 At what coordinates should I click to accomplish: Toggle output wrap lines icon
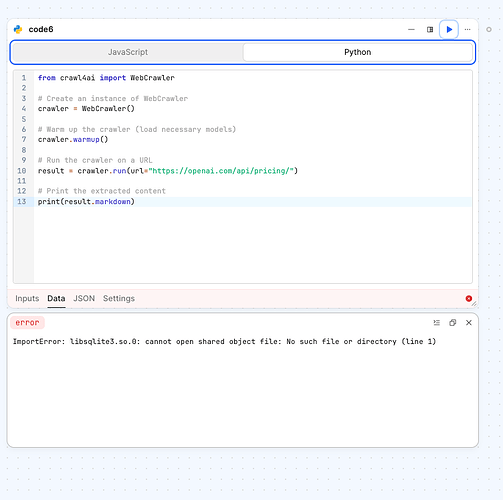coord(437,323)
